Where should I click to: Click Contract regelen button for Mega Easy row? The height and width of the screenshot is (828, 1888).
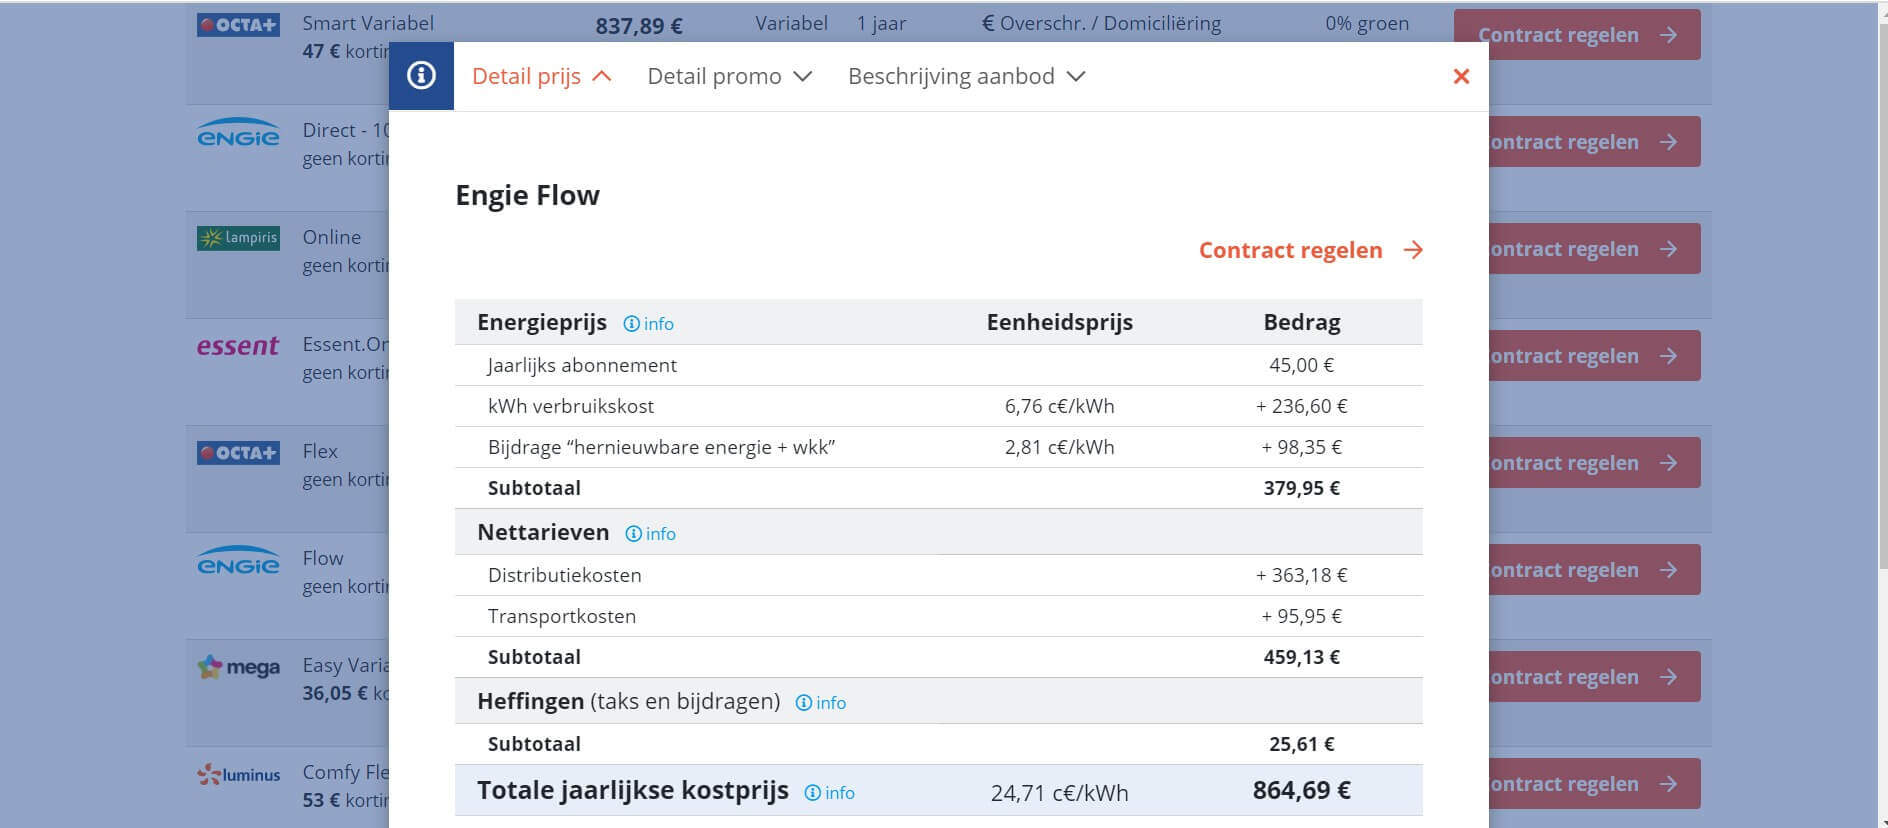click(1594, 677)
